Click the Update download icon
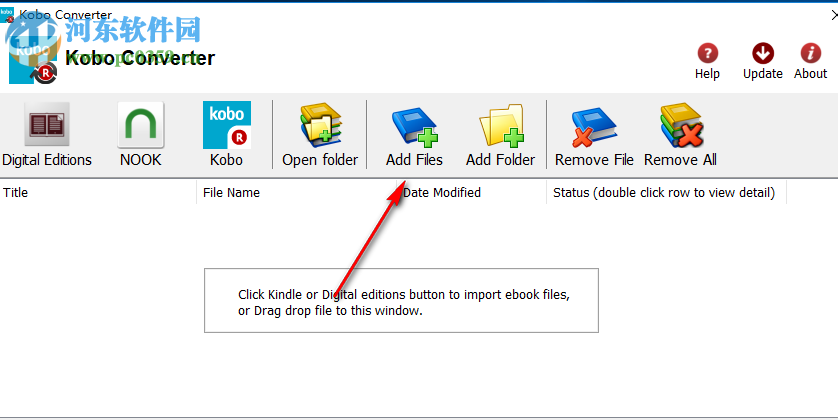The height and width of the screenshot is (420, 838). (x=763, y=53)
